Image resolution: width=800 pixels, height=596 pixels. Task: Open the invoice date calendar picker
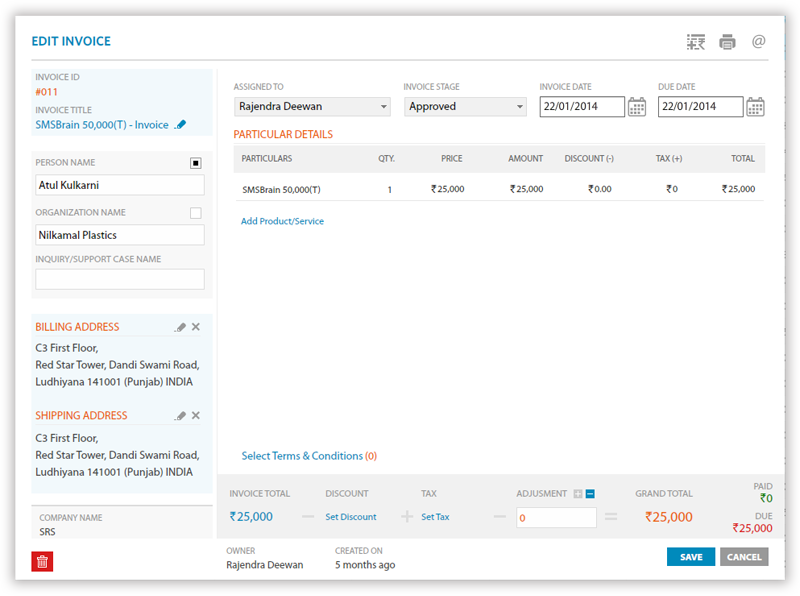click(x=637, y=107)
